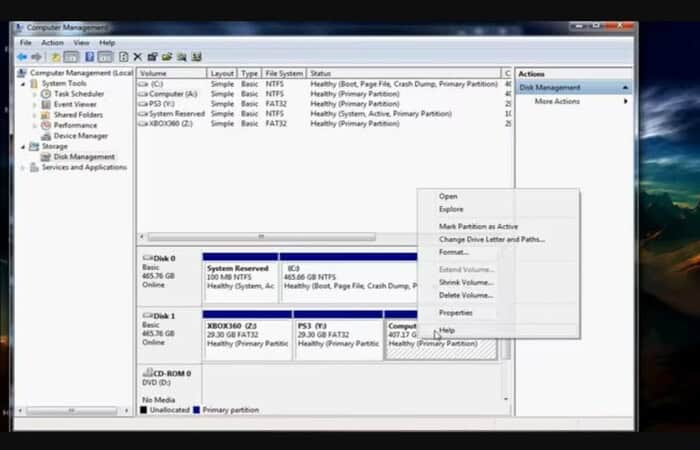This screenshot has width=700, height=450.
Task: Sort by the Status column header
Action: coord(404,73)
